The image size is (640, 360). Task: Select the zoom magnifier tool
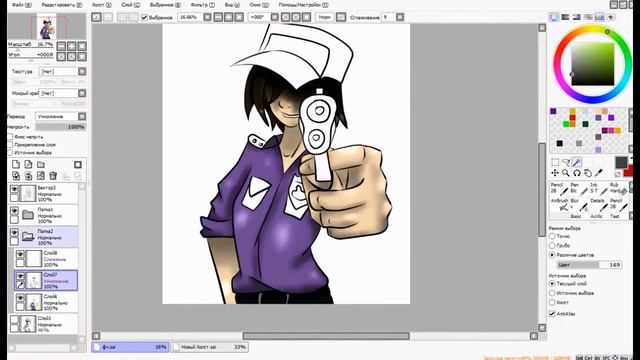[566, 173]
